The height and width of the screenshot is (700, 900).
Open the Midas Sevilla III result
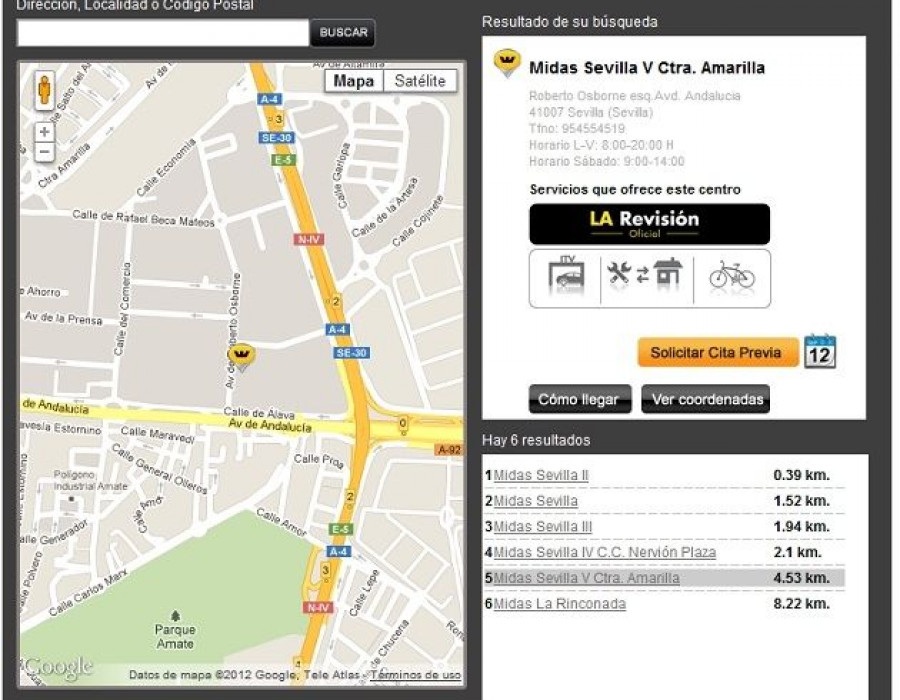pos(542,527)
